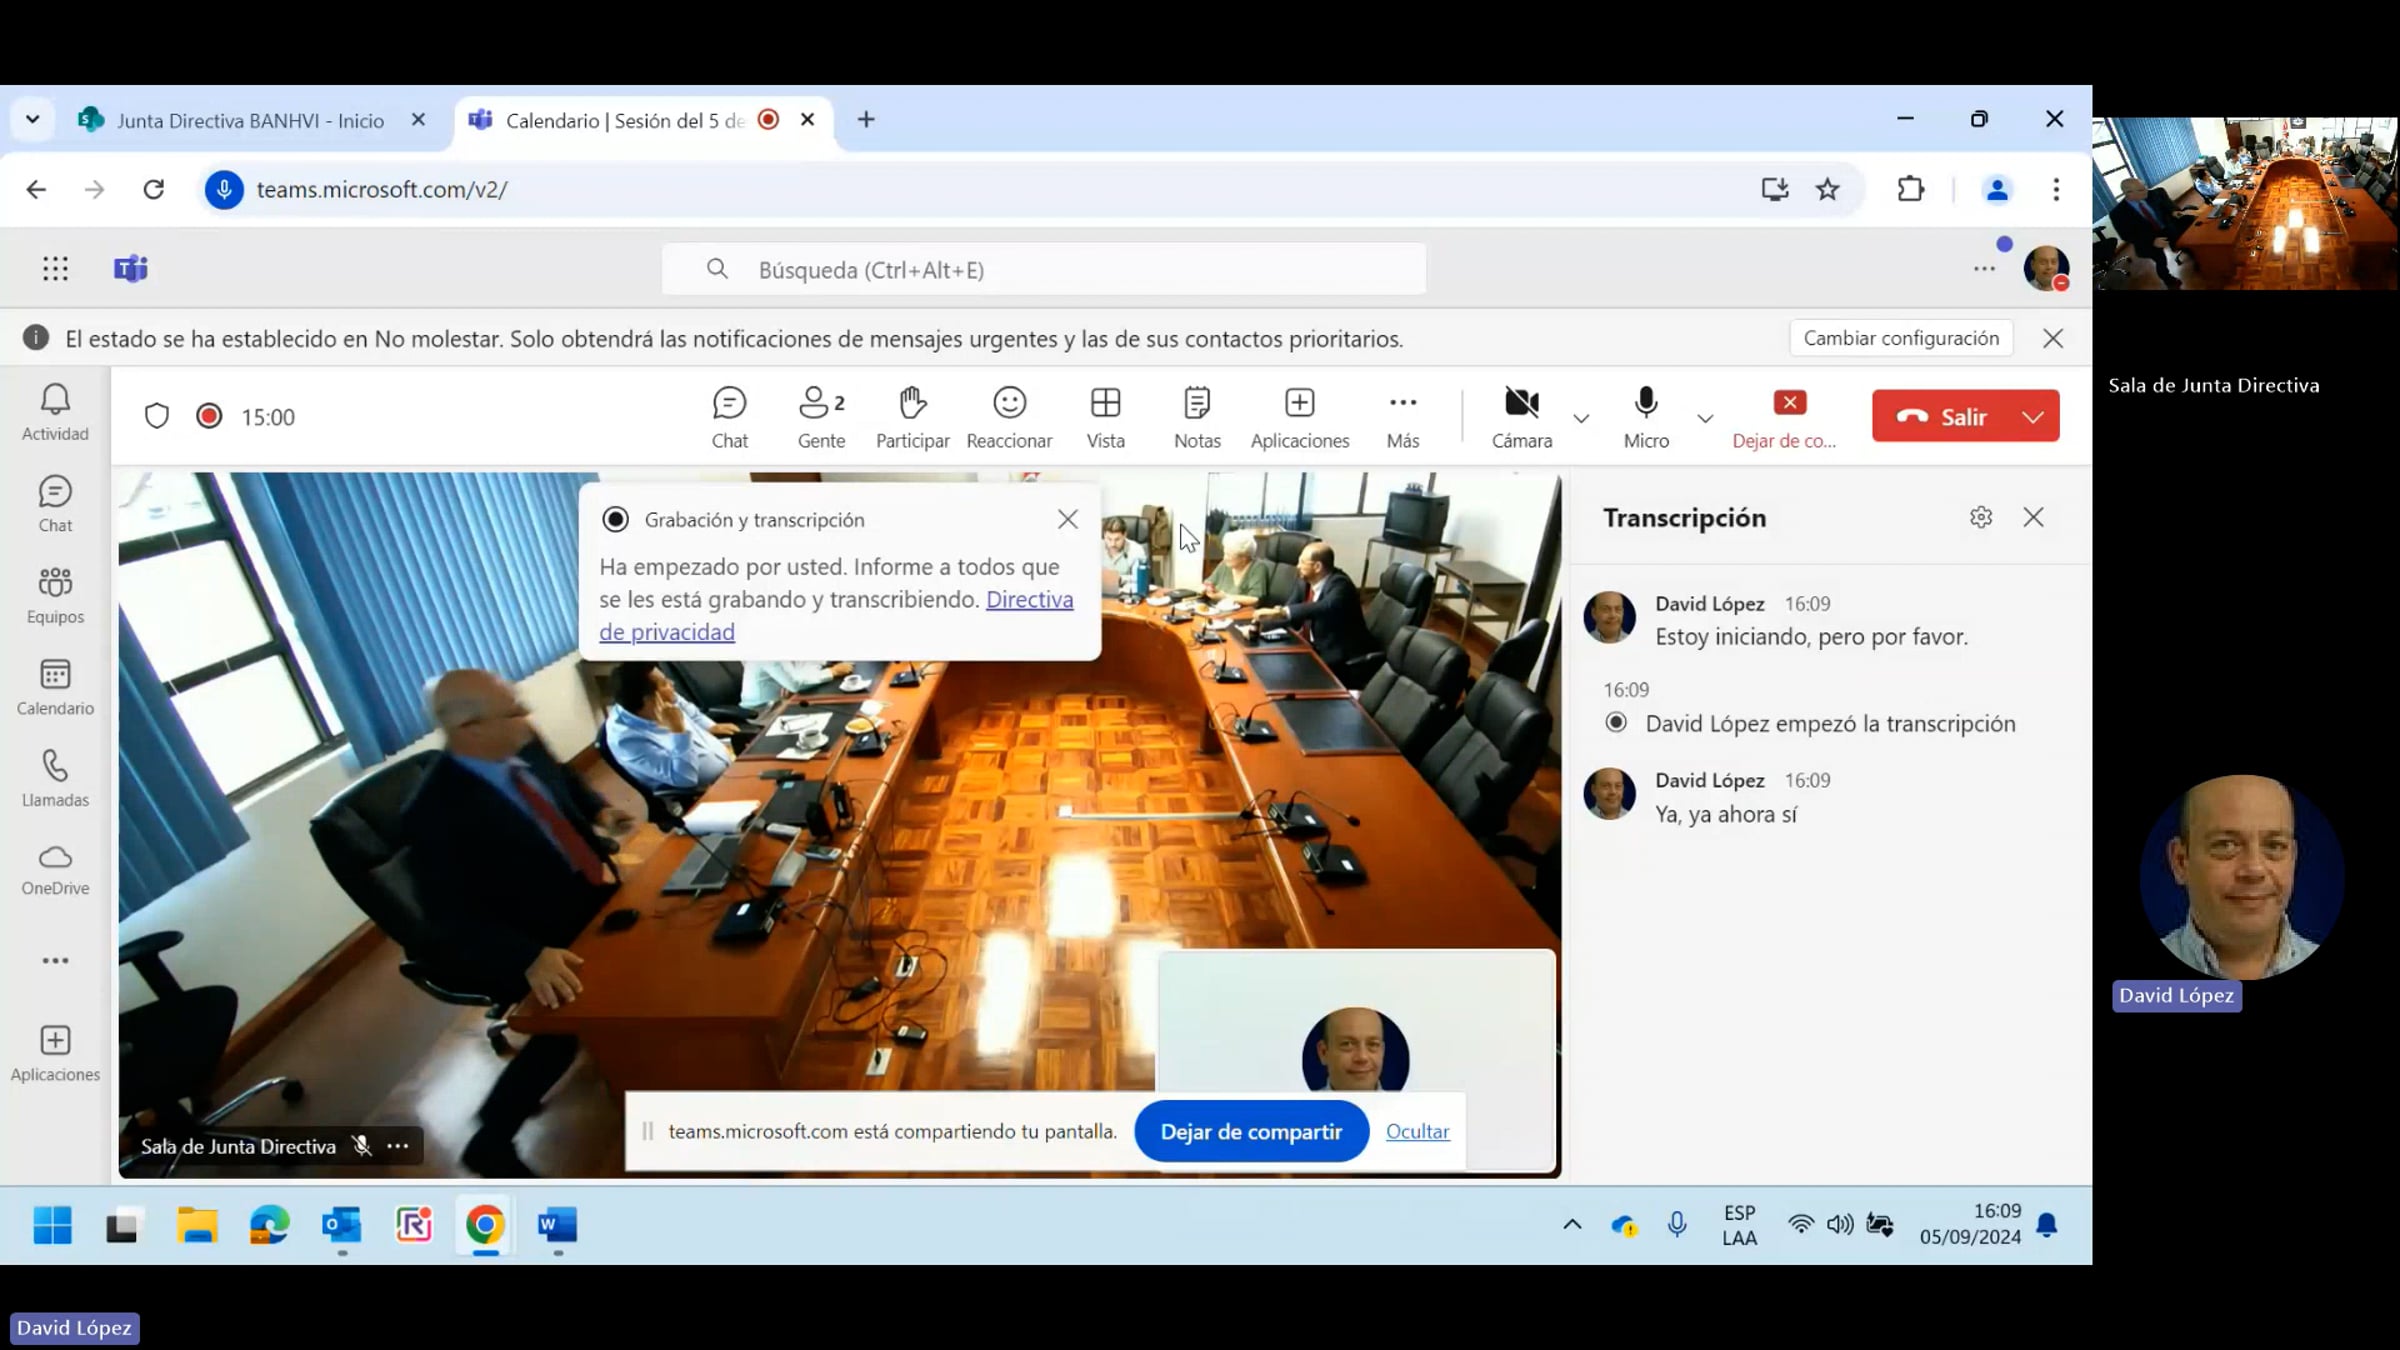
Task: Open the Calendario sidebar section
Action: (55, 687)
